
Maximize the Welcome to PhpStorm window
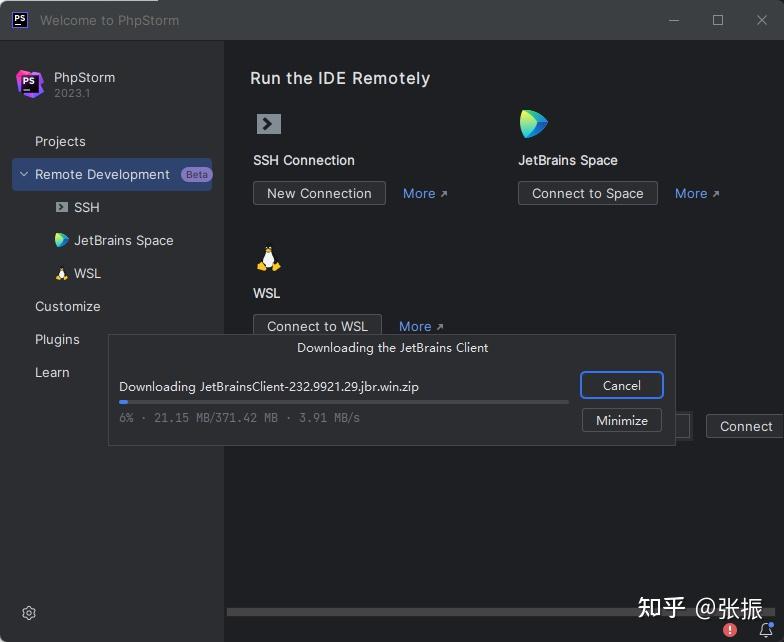point(718,20)
